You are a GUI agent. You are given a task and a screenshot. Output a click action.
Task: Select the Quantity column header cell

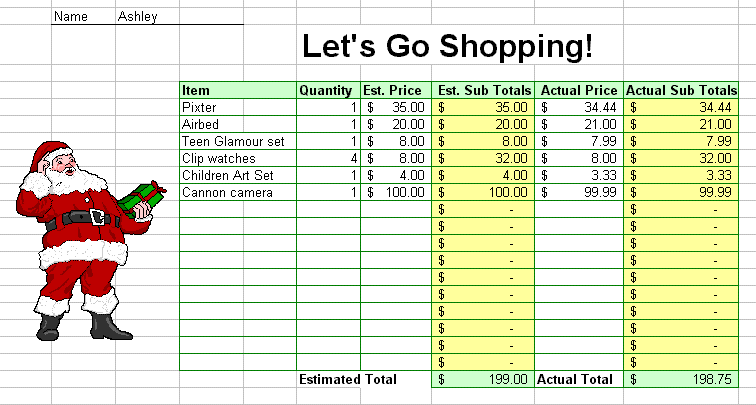point(328,90)
